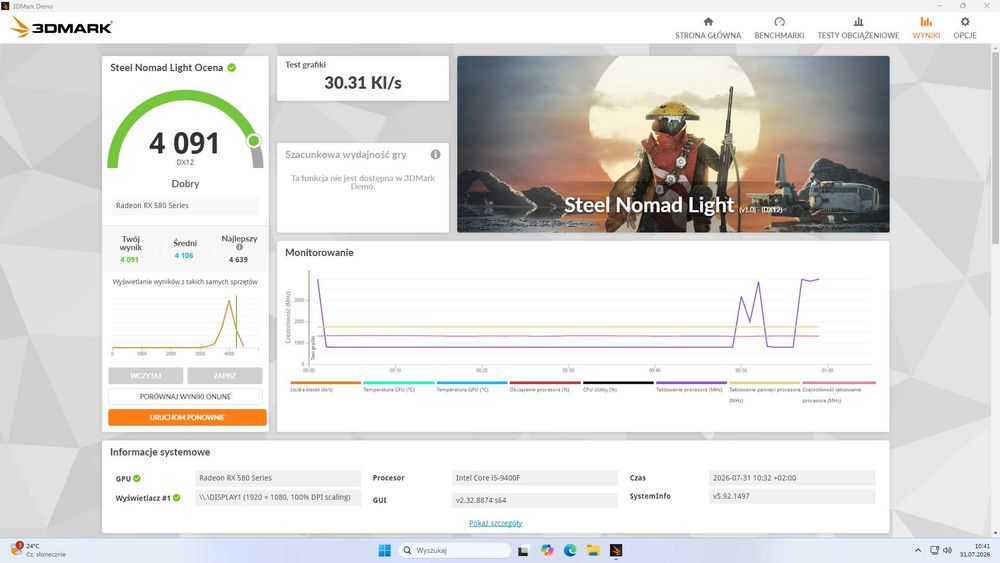Open Pokaż szczegóły link
Viewport: 1000px width, 563px height.
coord(496,523)
